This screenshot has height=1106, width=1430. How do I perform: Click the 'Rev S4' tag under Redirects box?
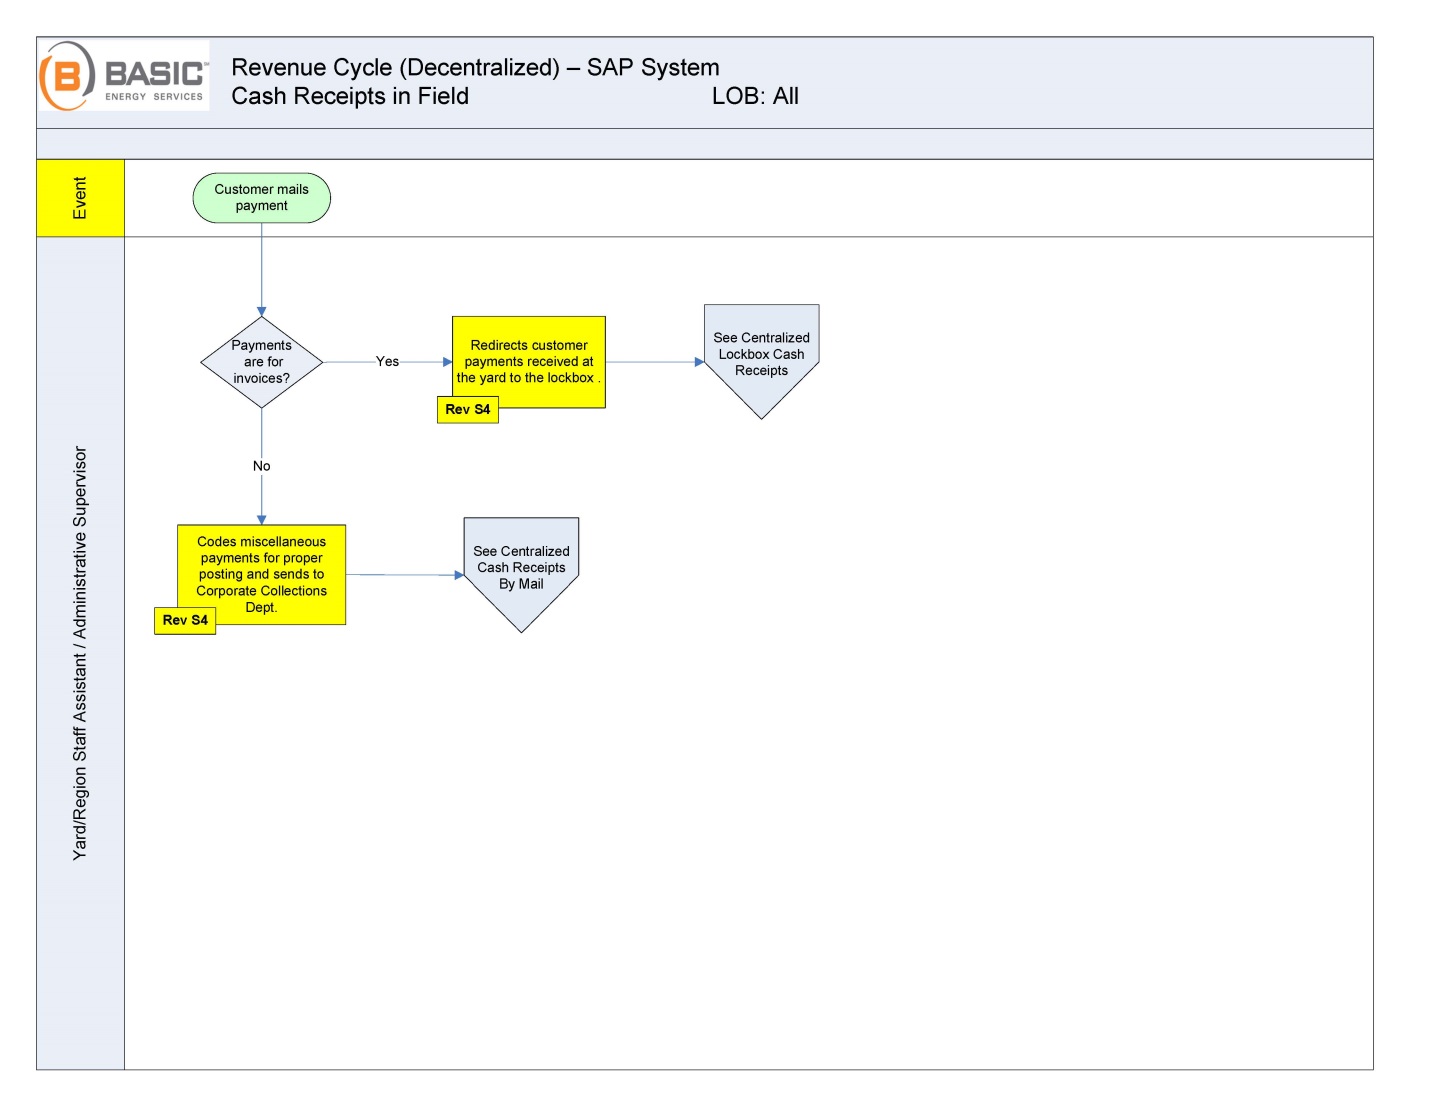coord(468,410)
